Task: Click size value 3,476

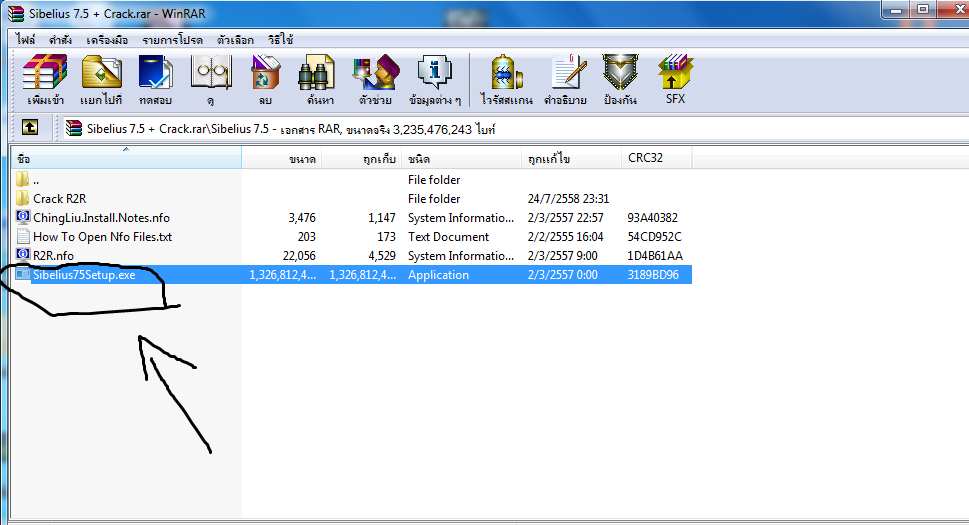Action: coord(302,218)
